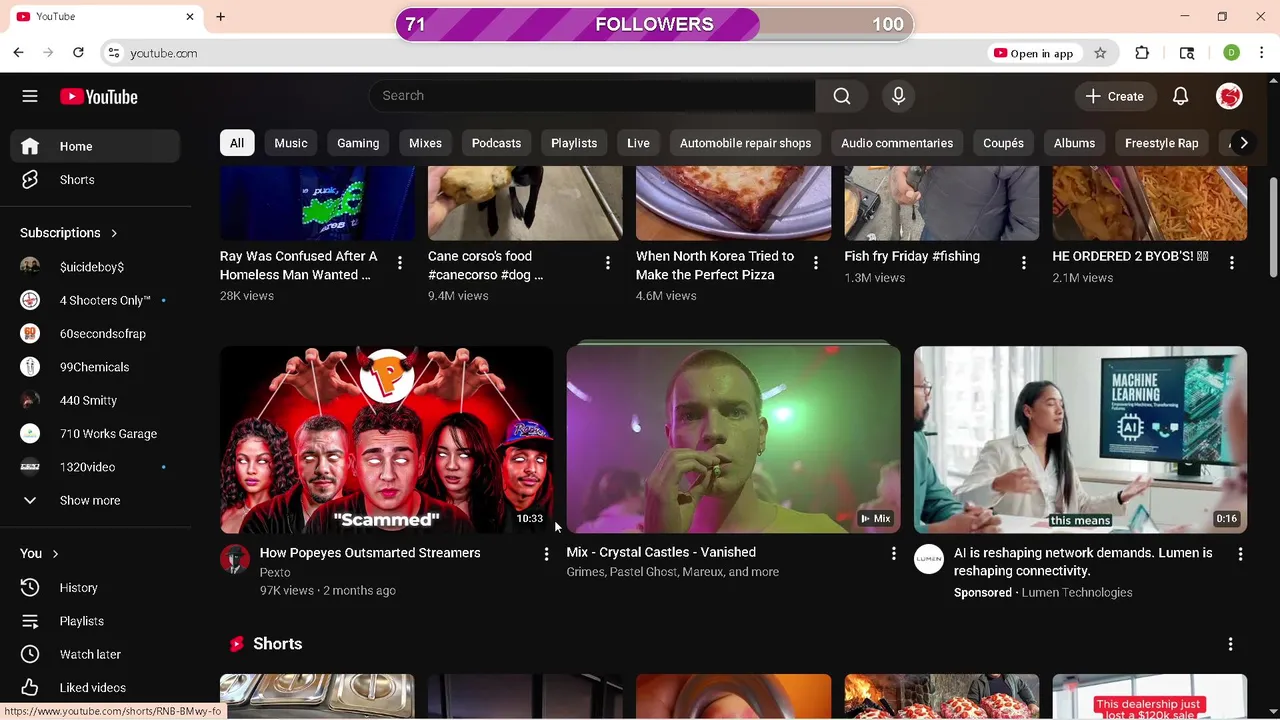Open the 440 Smitty channel
The height and width of the screenshot is (720, 1280).
pyautogui.click(x=95, y=400)
